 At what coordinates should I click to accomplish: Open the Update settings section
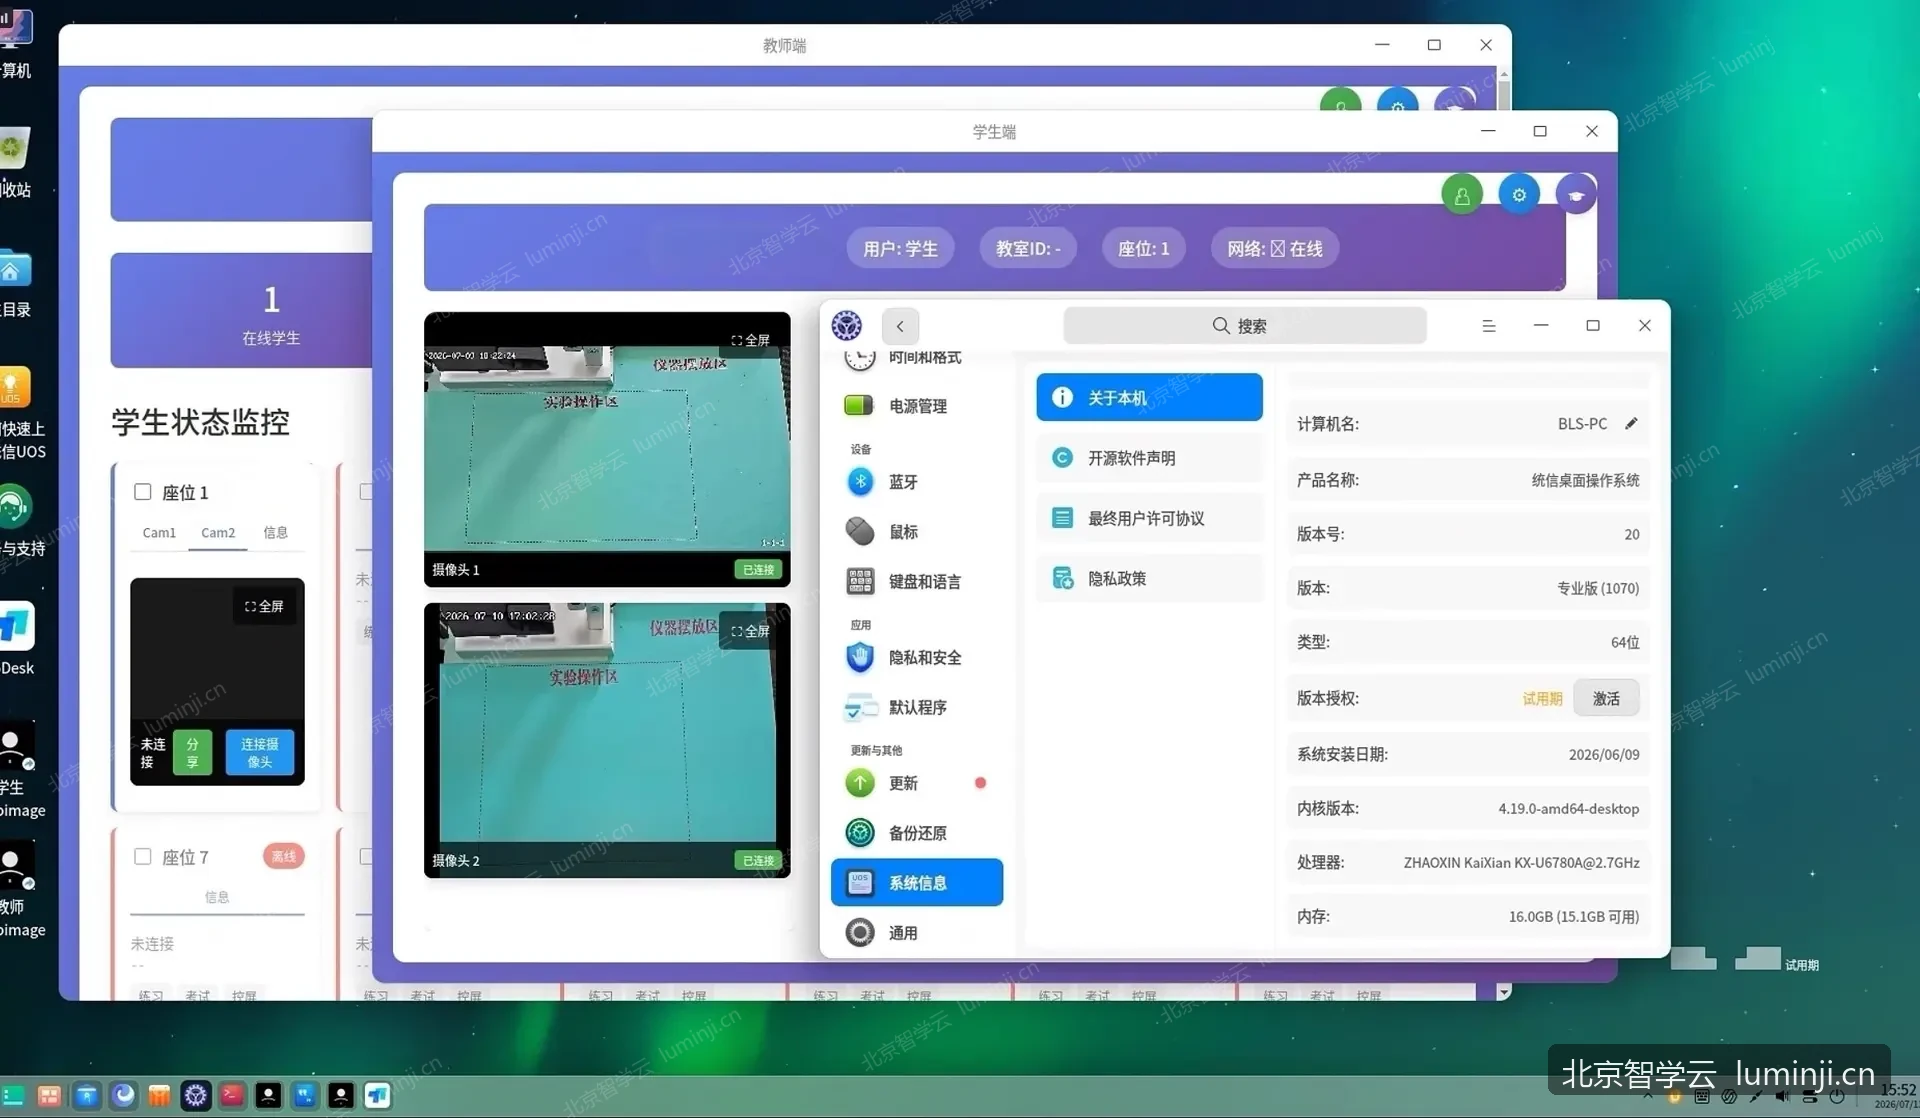click(917, 783)
